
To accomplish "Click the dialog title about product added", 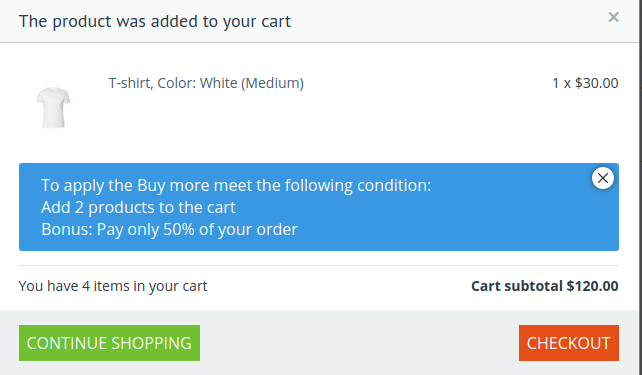I will 155,21.
